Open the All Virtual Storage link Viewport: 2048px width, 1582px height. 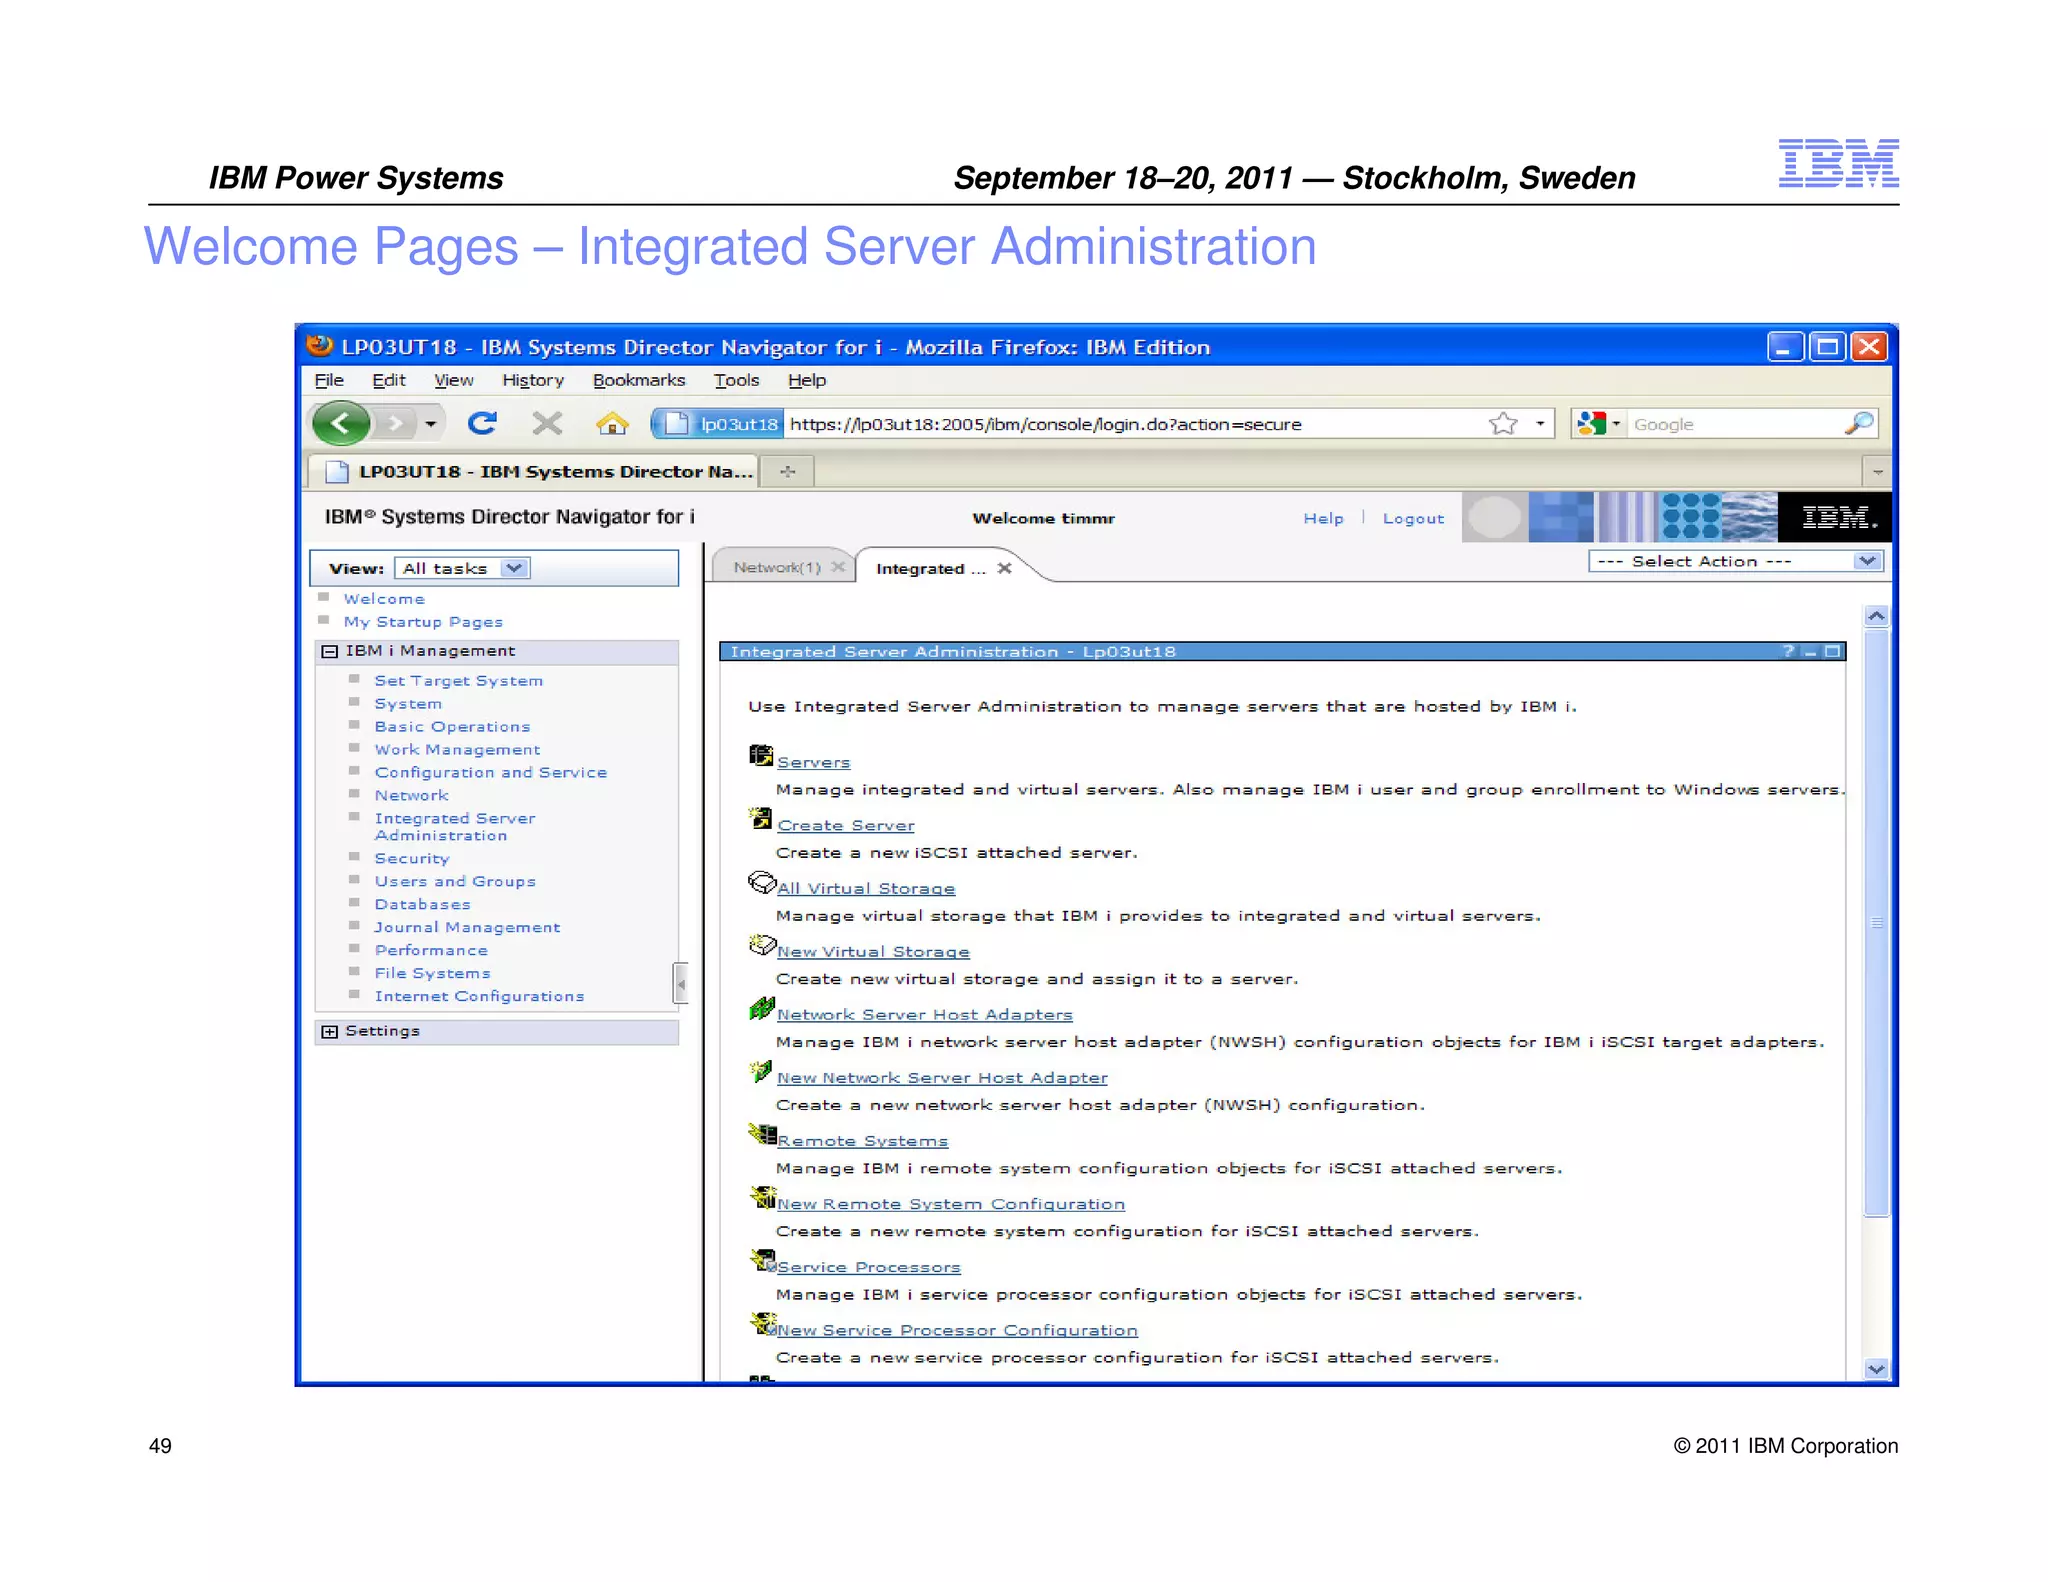[x=866, y=888]
